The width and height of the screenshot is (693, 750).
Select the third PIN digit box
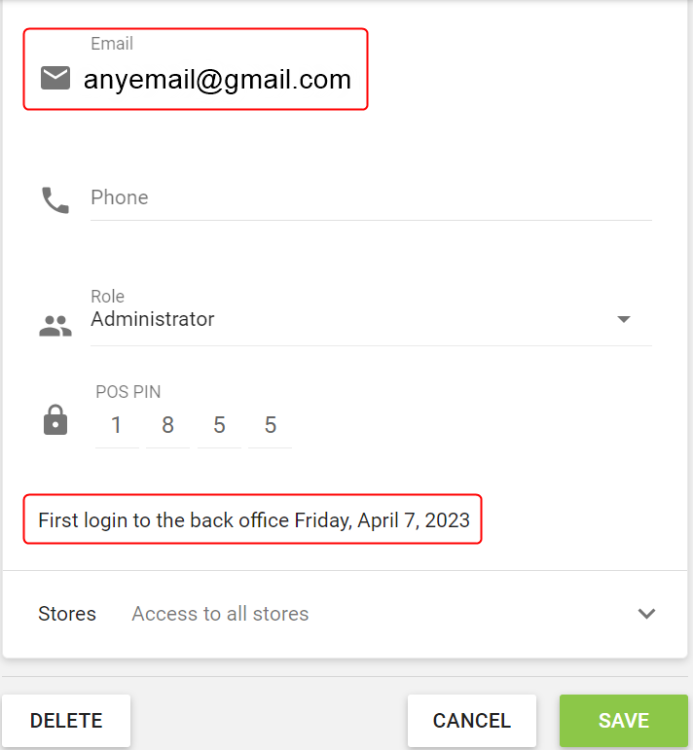pyautogui.click(x=219, y=426)
